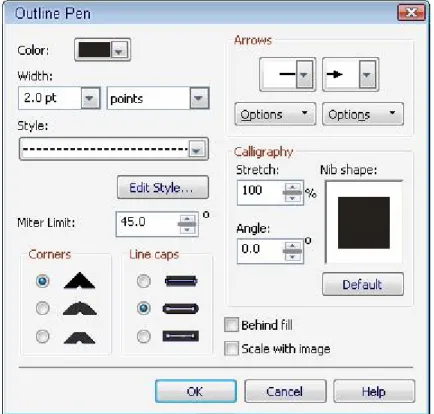Select the extended square line caps radio button
This screenshot has width=434, height=414.
(144, 336)
